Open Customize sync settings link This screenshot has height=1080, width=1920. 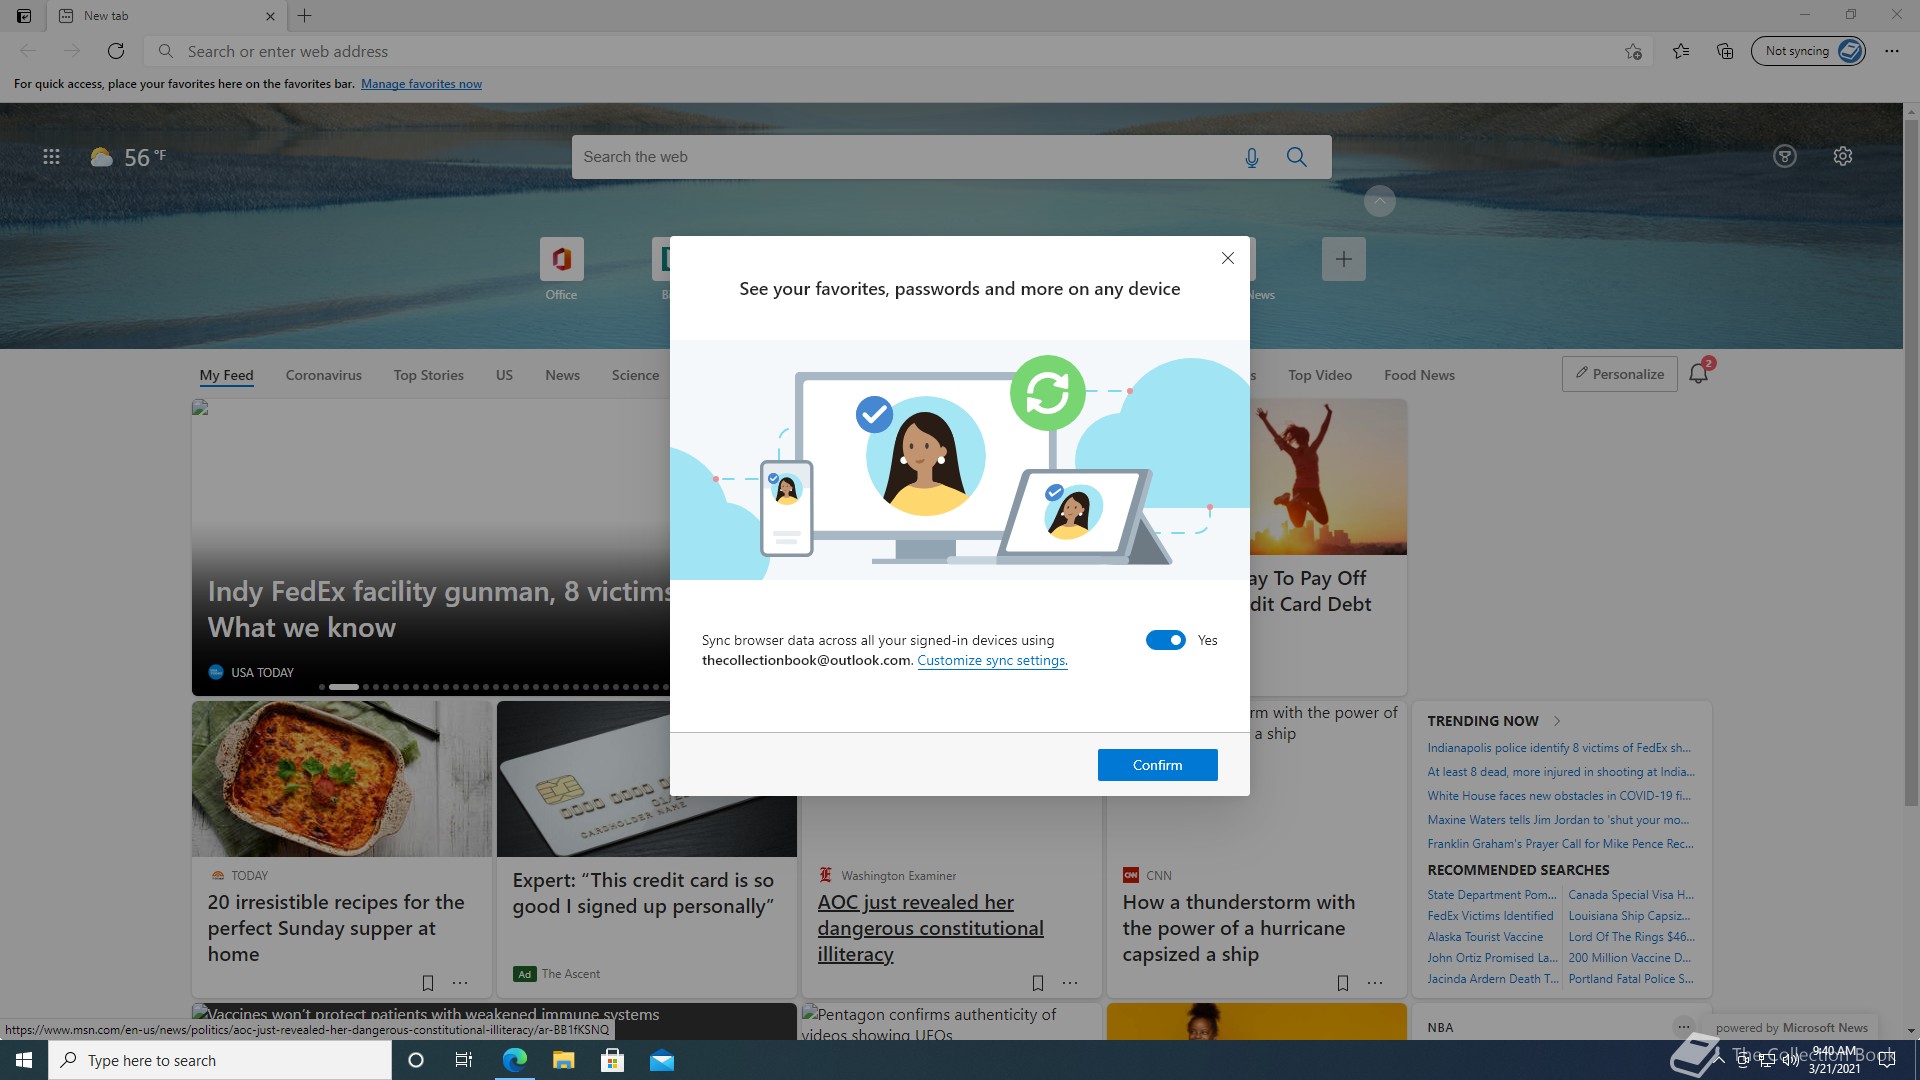click(x=992, y=660)
